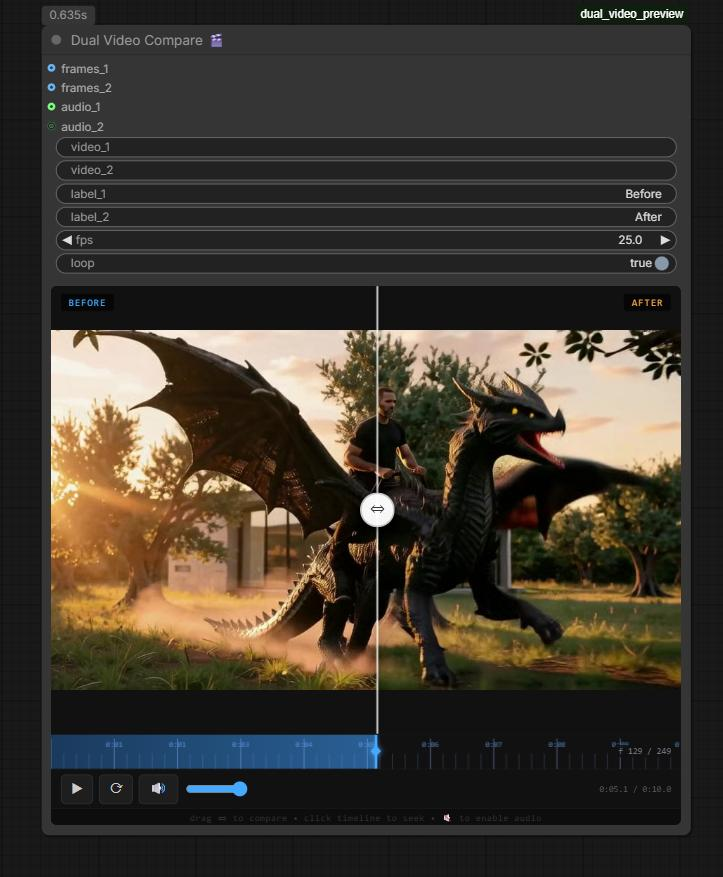Click the audio_2 connector dot

pos(51,126)
